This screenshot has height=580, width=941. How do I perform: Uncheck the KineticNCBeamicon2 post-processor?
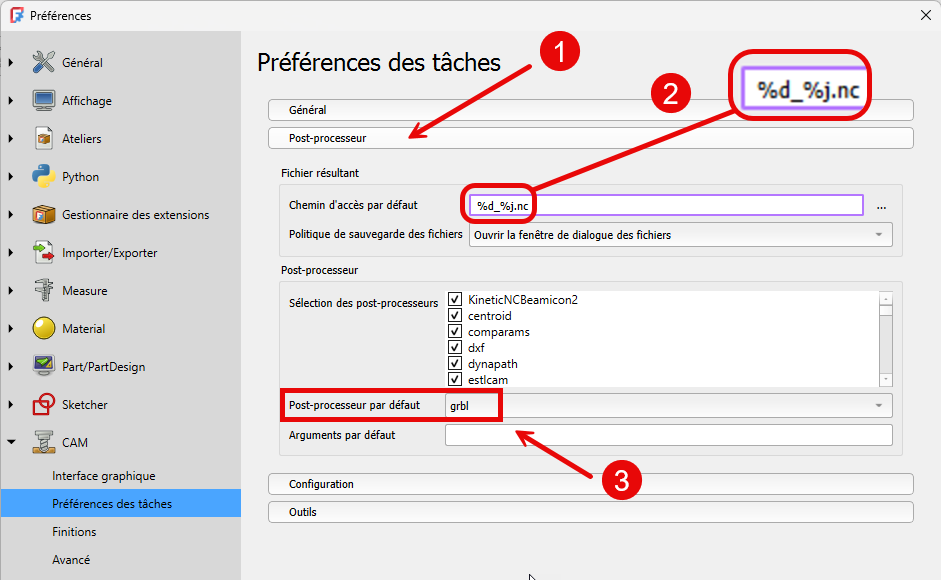[x=455, y=299]
